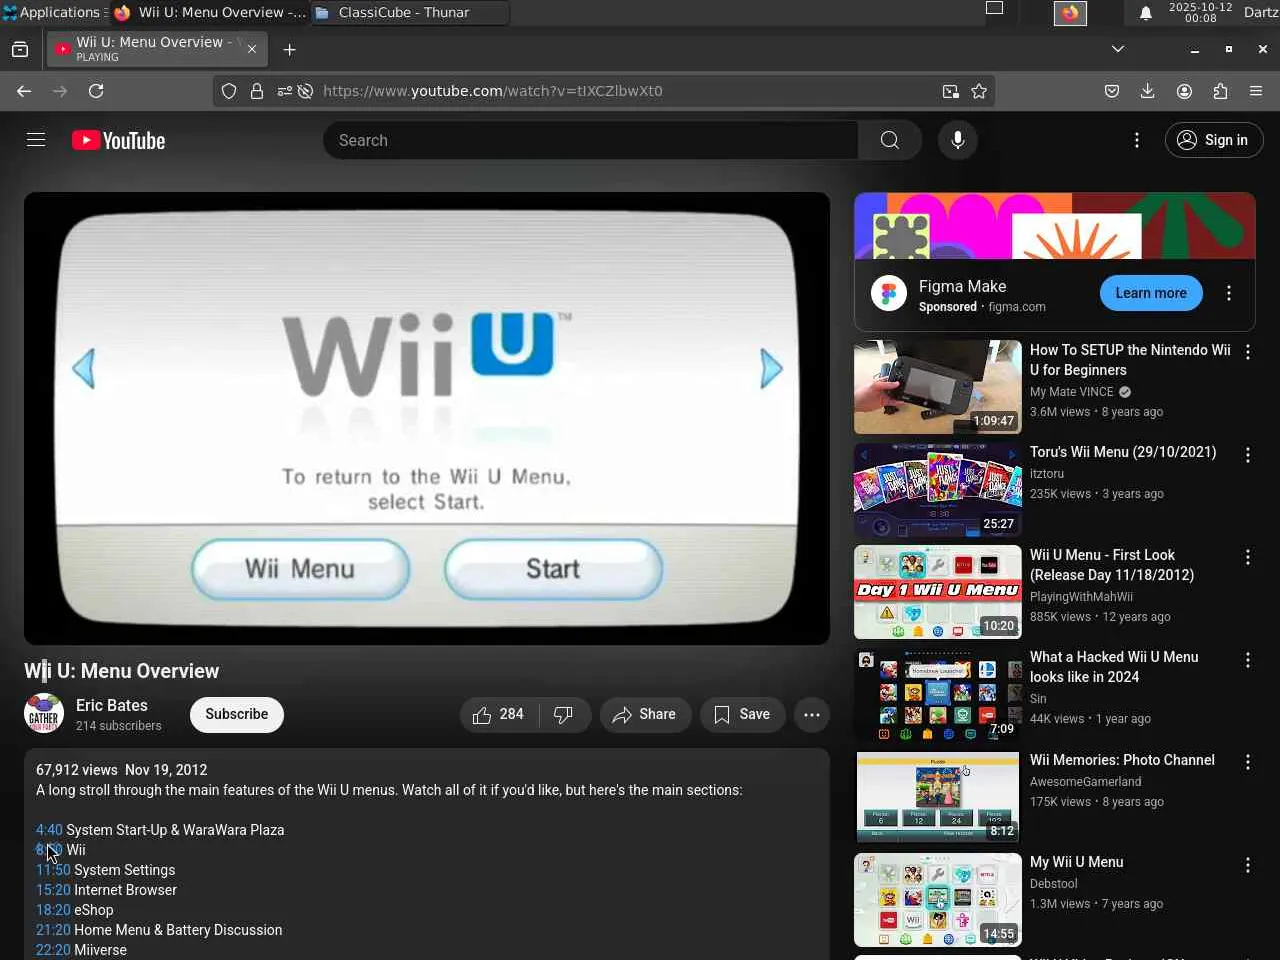Start voice search with microphone icon

[x=957, y=140]
